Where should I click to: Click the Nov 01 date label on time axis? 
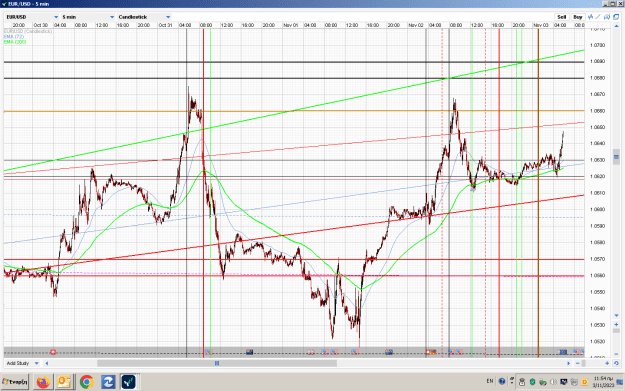291,25
